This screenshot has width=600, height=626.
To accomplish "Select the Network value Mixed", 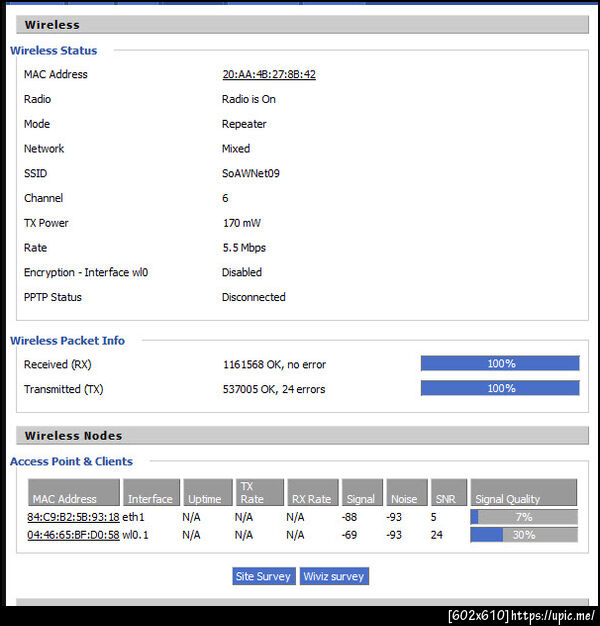I will coord(236,149).
